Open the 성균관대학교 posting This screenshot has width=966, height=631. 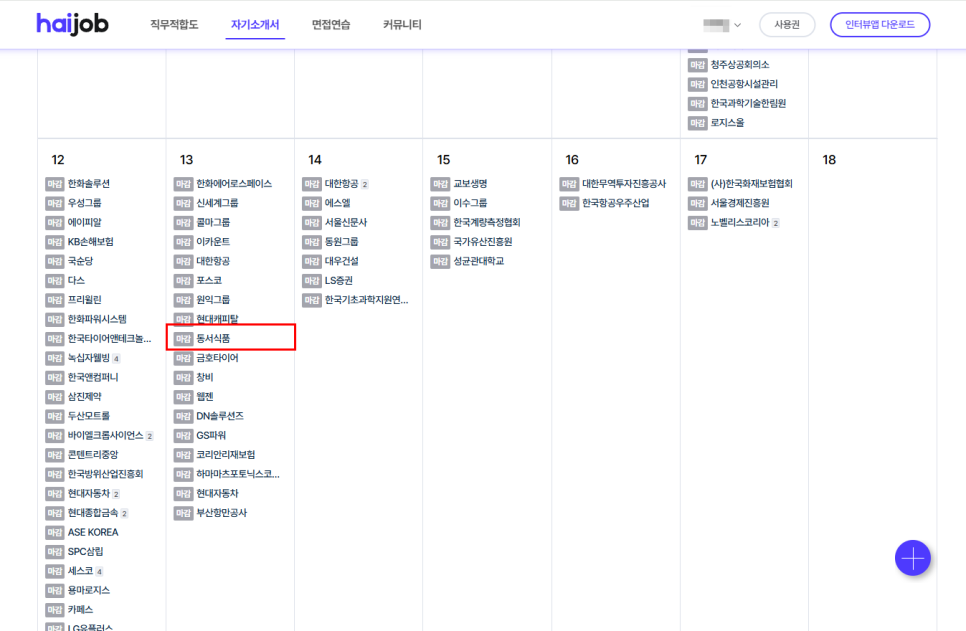coord(478,262)
